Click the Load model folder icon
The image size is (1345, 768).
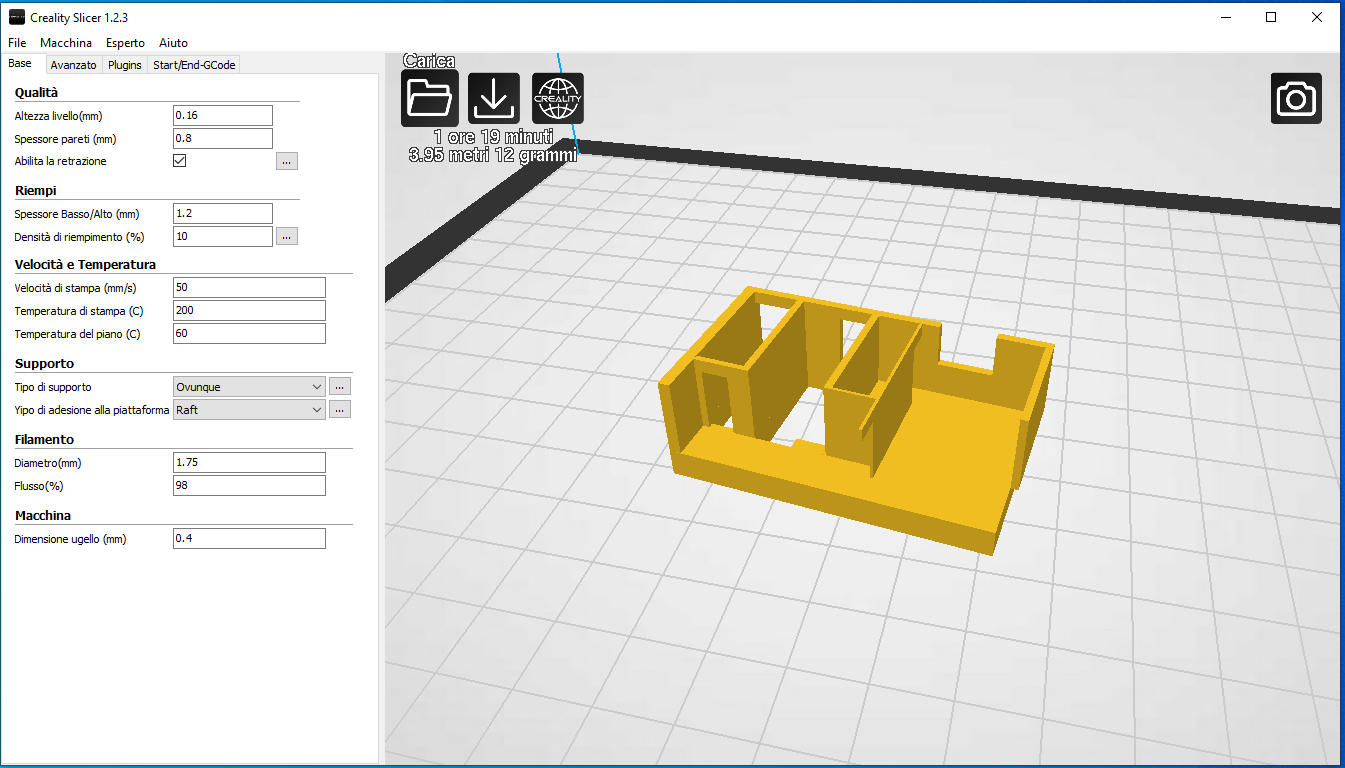pos(430,98)
